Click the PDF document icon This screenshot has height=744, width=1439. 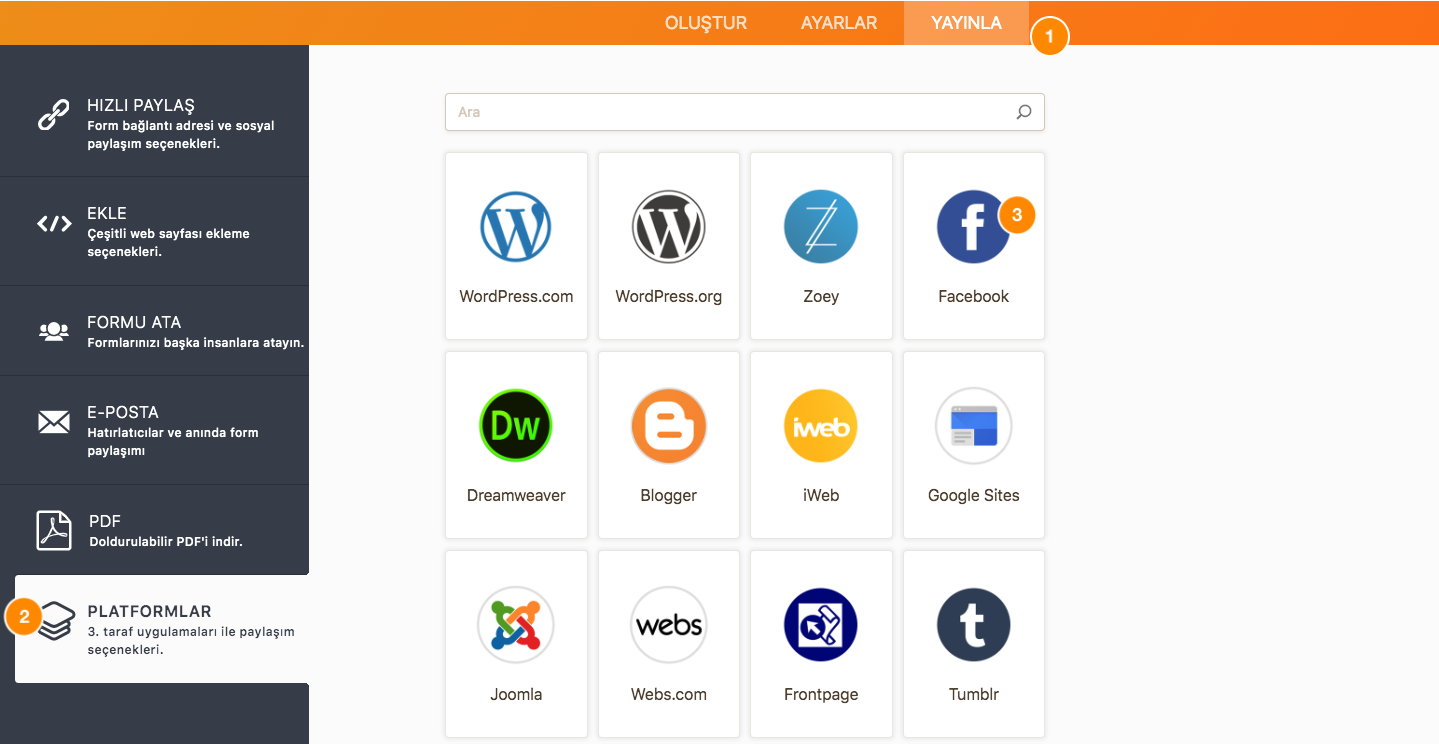pyautogui.click(x=54, y=530)
